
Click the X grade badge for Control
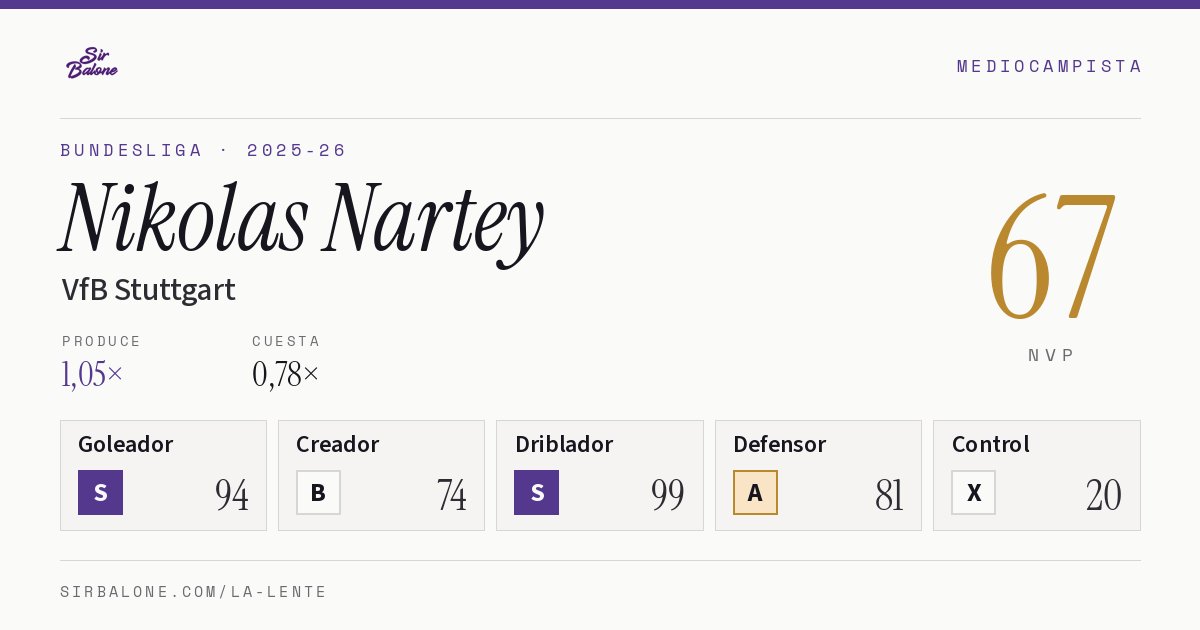(x=973, y=492)
